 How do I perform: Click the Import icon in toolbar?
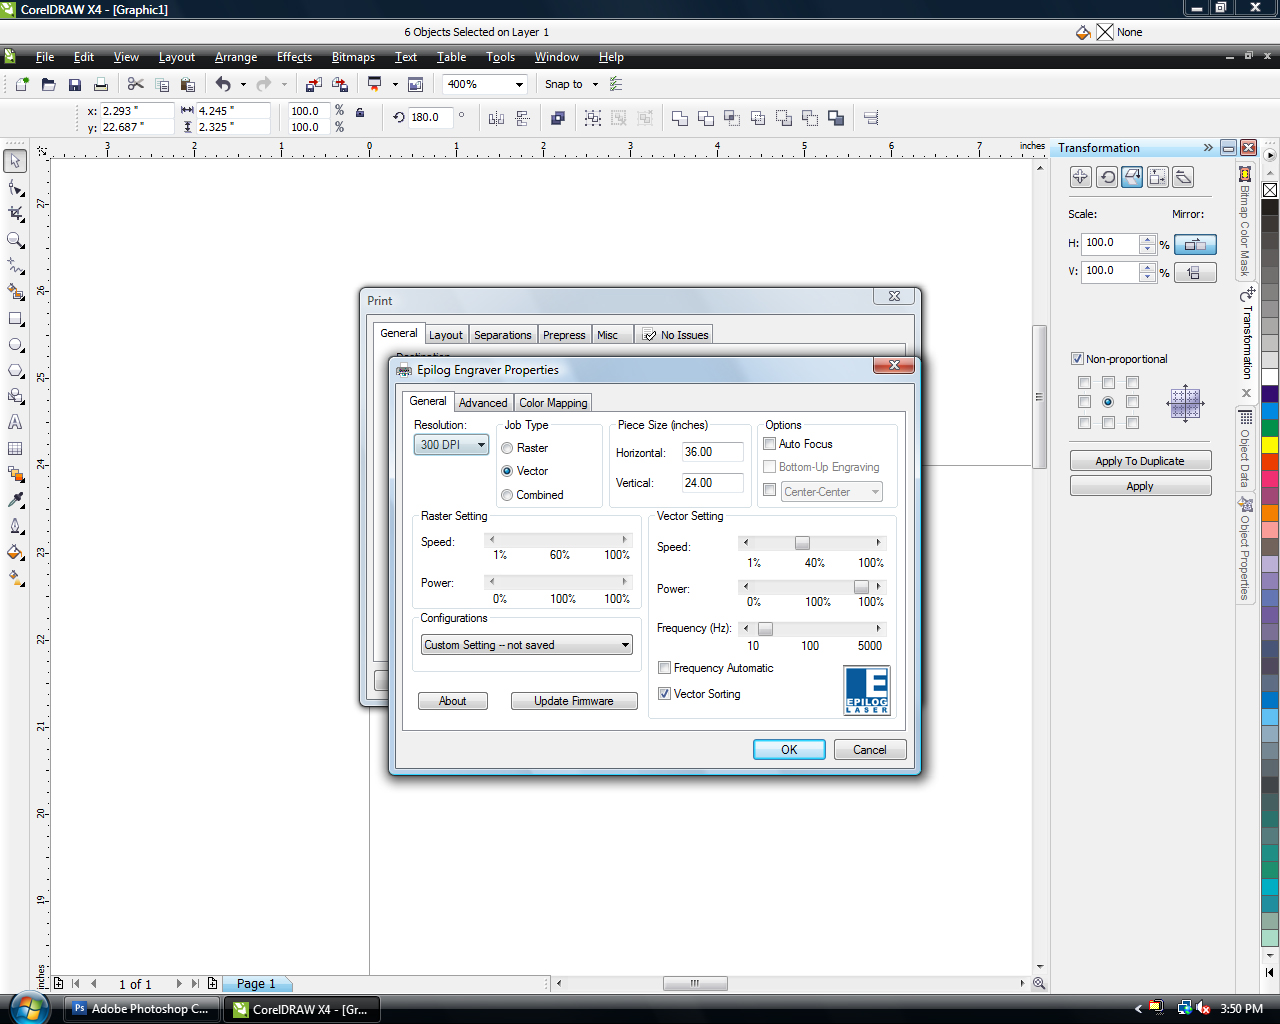pos(314,84)
